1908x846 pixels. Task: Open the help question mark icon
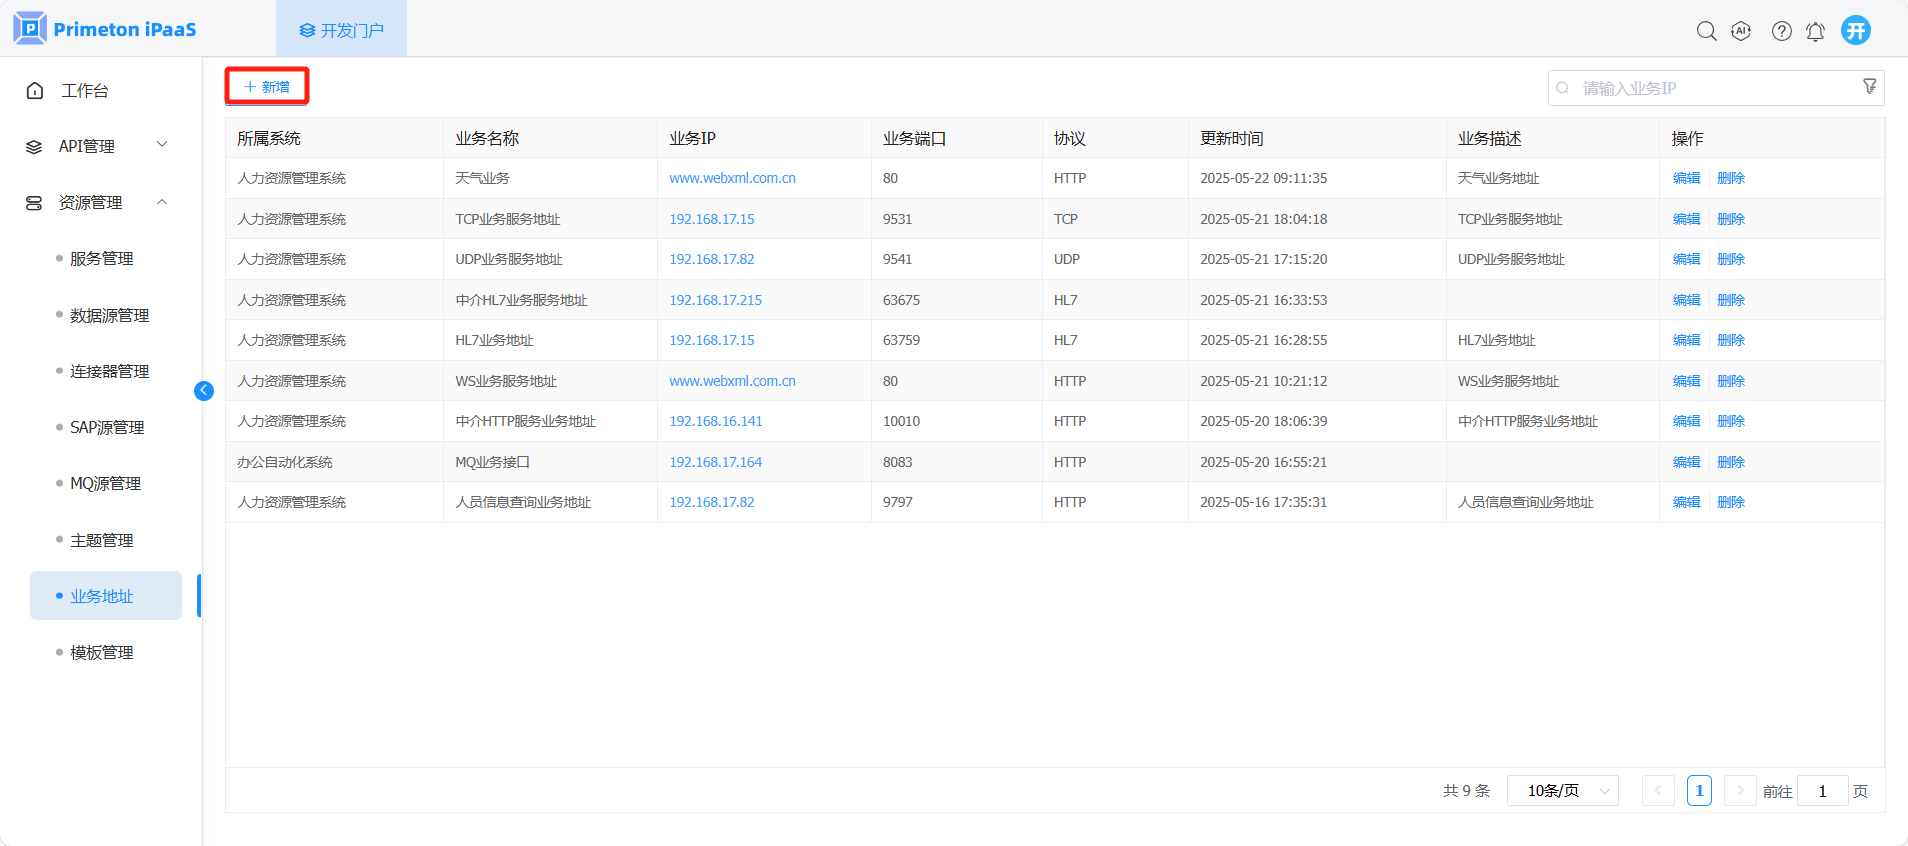point(1781,31)
